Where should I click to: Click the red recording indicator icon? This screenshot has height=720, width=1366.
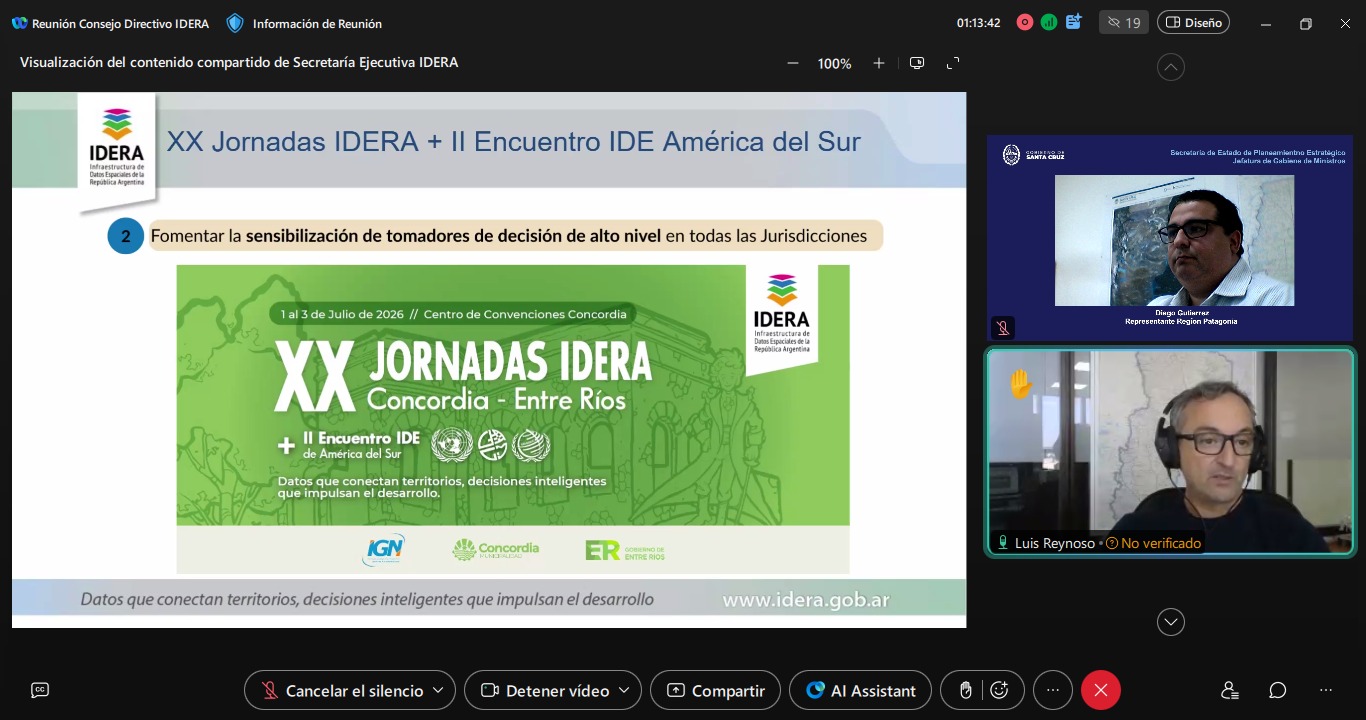point(1024,23)
